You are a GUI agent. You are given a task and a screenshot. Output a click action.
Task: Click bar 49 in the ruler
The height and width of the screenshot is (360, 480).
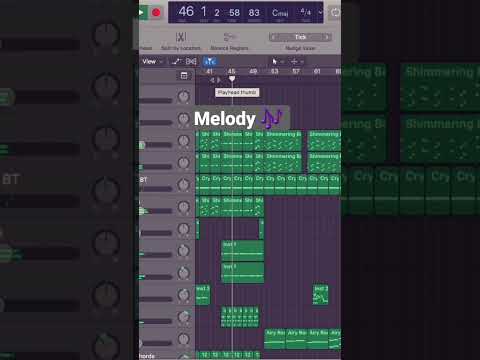[253, 71]
